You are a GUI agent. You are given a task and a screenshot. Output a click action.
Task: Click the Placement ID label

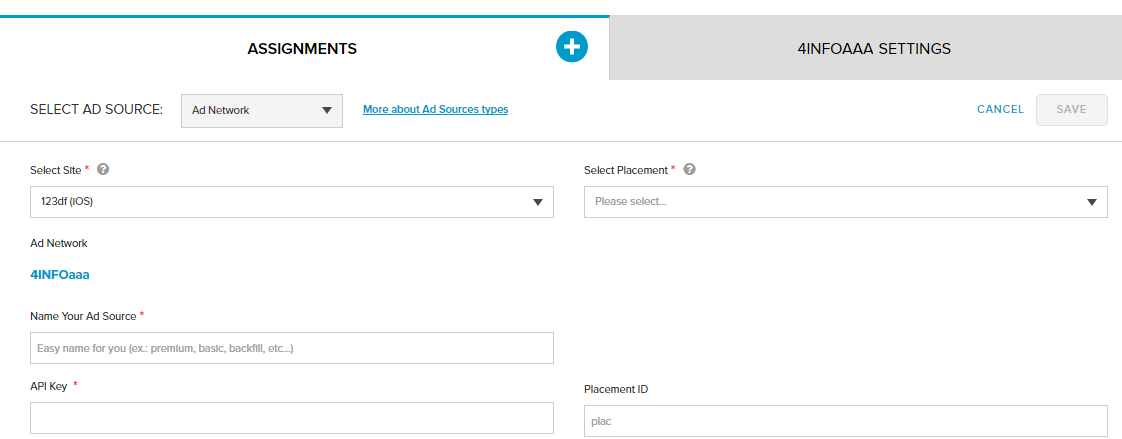[x=615, y=389]
